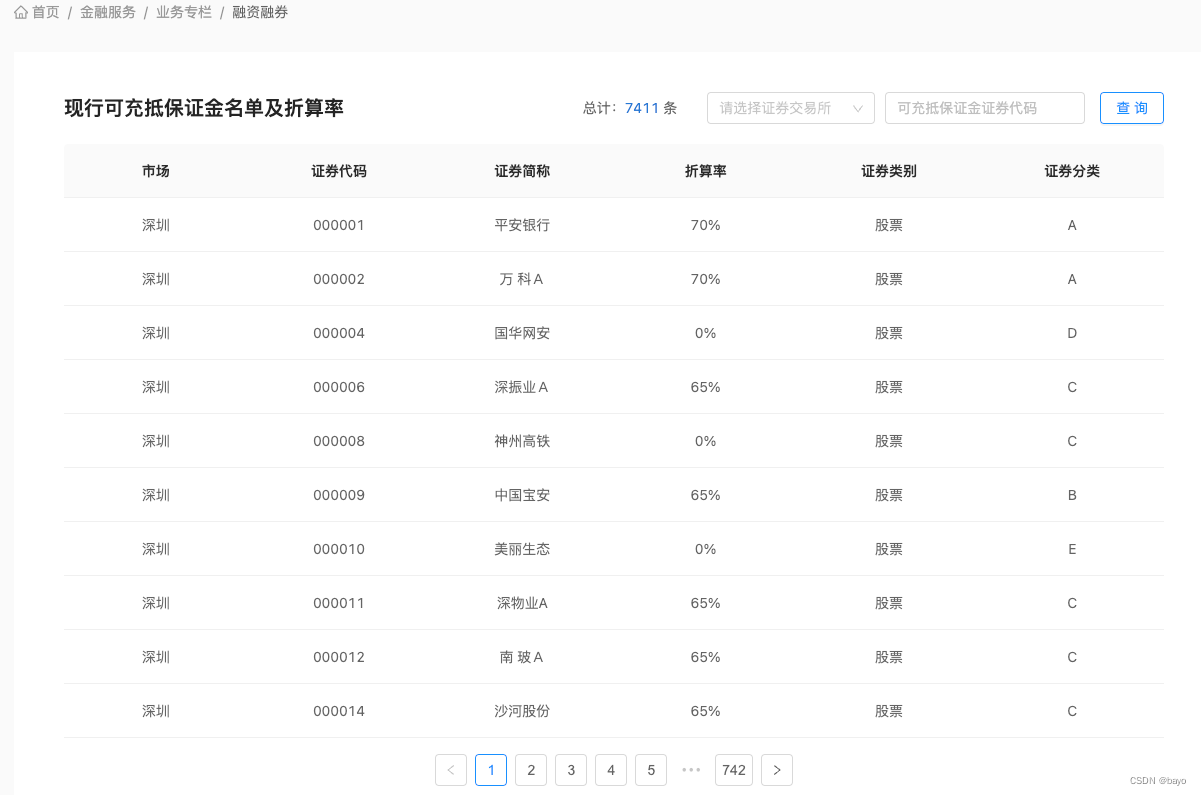Screen dimensions: 1201x795
Task: Click the 证券简称 column header
Action: [522, 171]
